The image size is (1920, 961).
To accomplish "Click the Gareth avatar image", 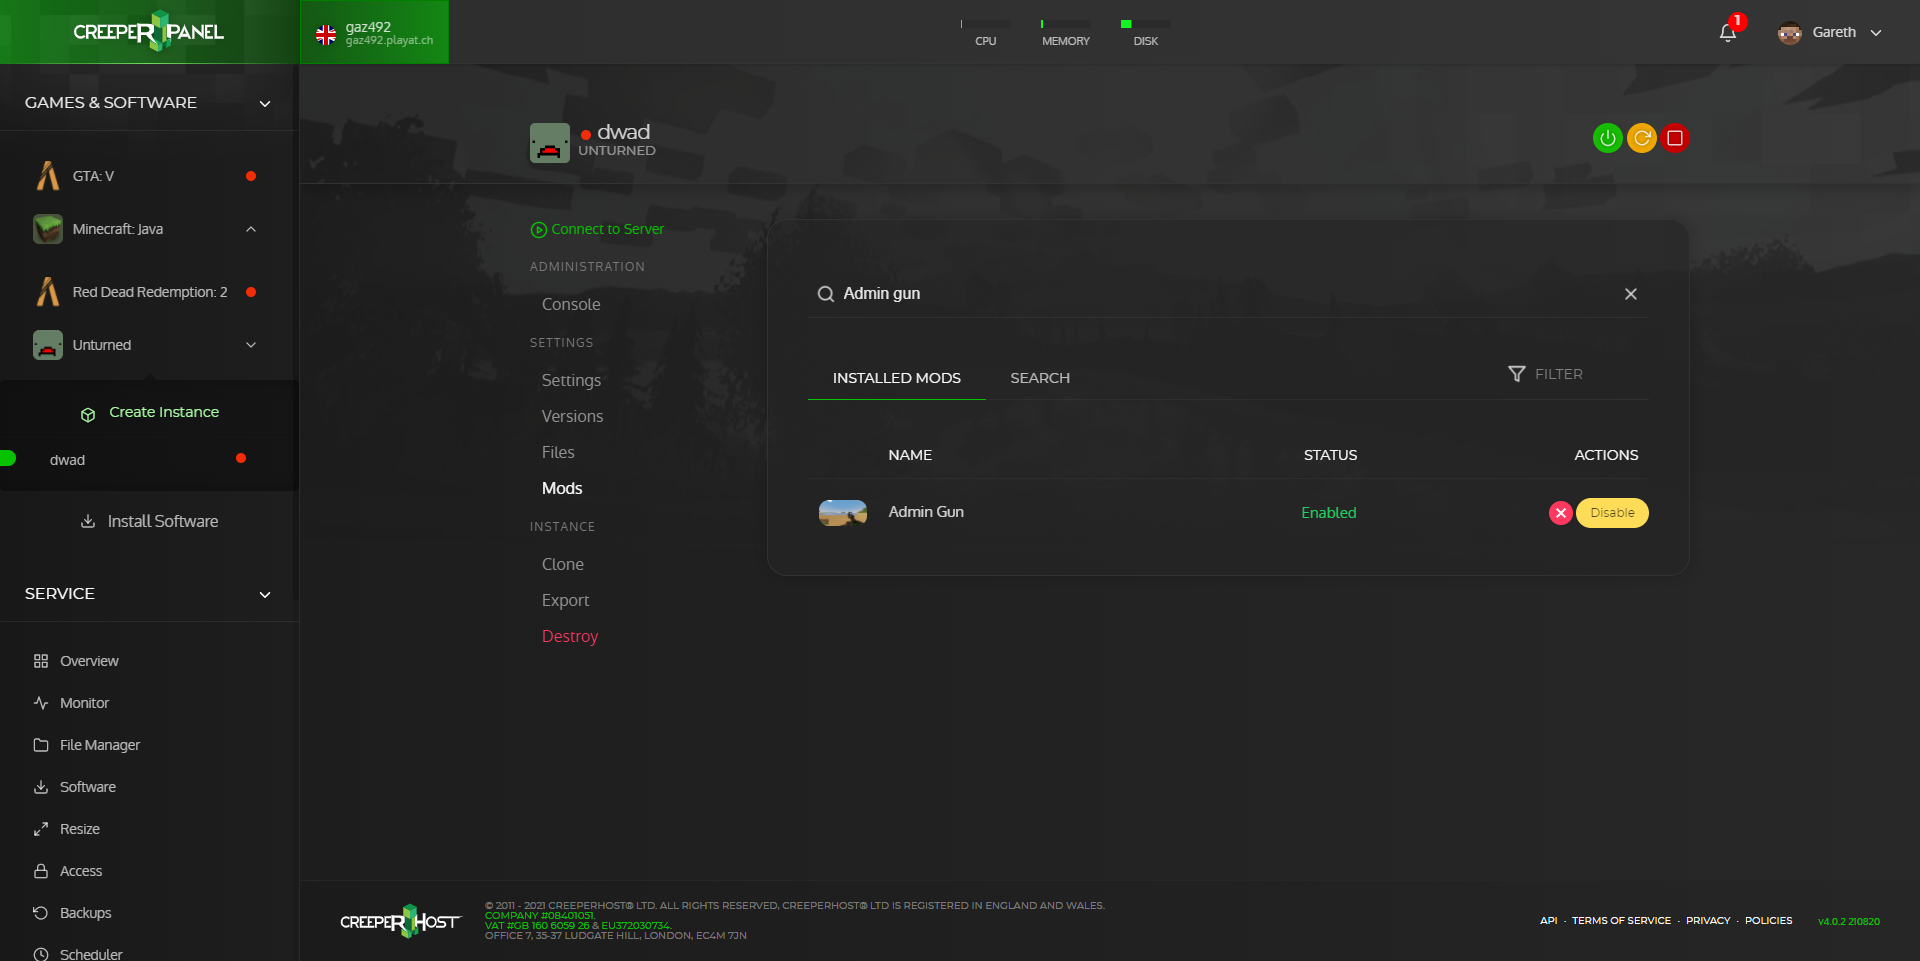I will coord(1789,33).
